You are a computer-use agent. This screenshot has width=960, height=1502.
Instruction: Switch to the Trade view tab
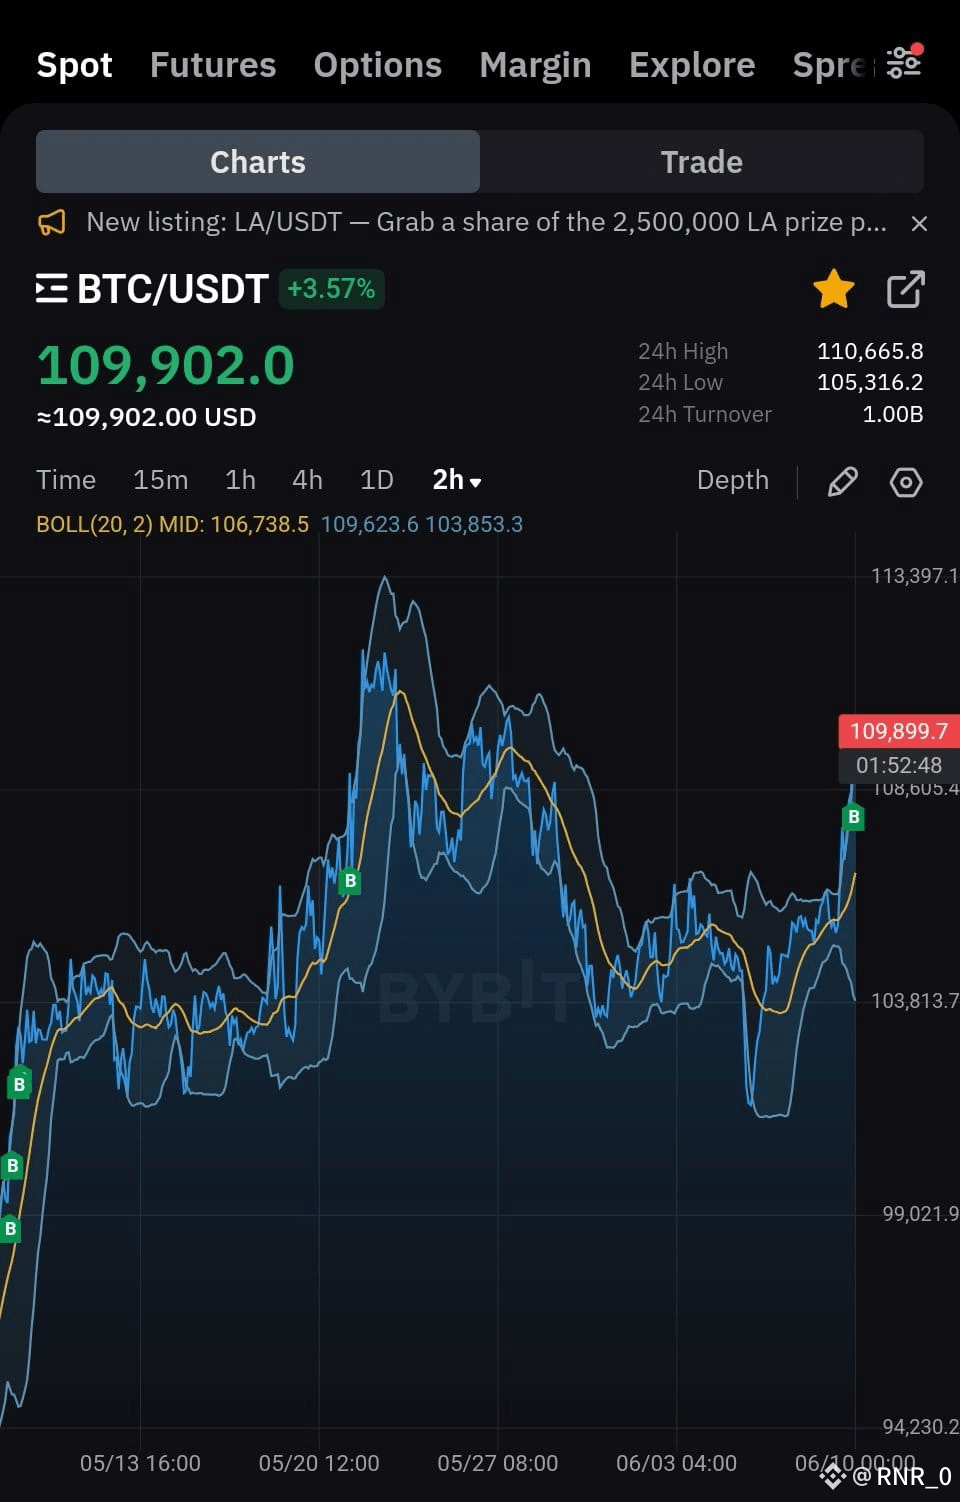(702, 161)
